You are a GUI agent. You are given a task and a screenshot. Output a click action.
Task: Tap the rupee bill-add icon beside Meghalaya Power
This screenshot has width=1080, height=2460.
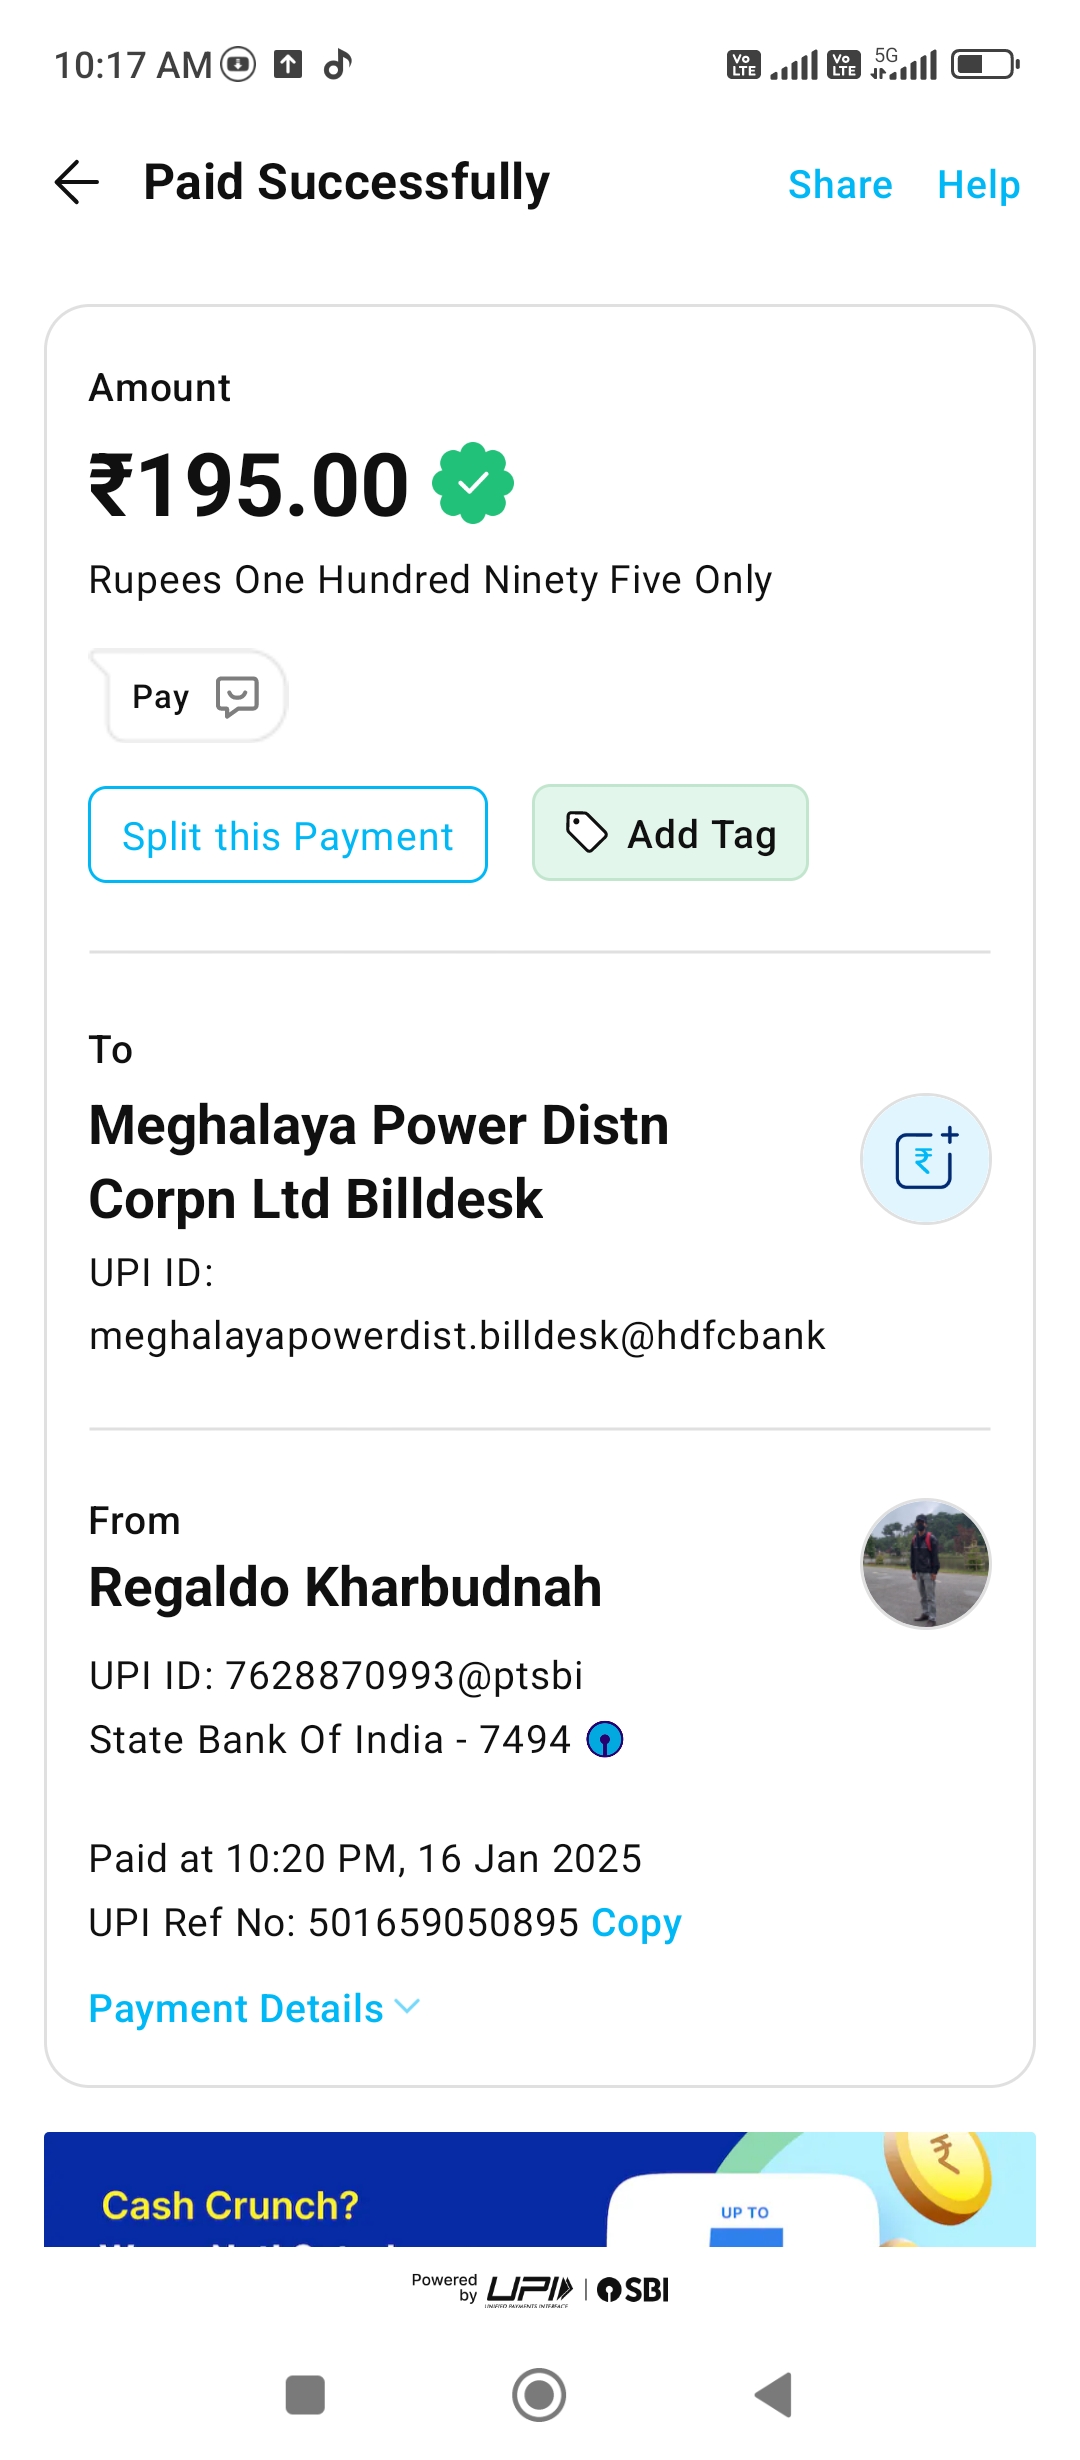click(x=925, y=1159)
